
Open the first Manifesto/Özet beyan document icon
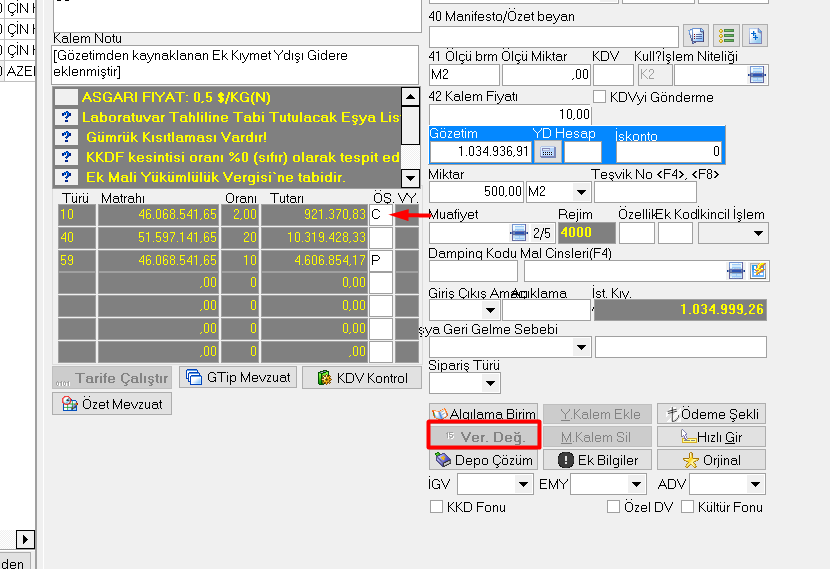coord(698,36)
